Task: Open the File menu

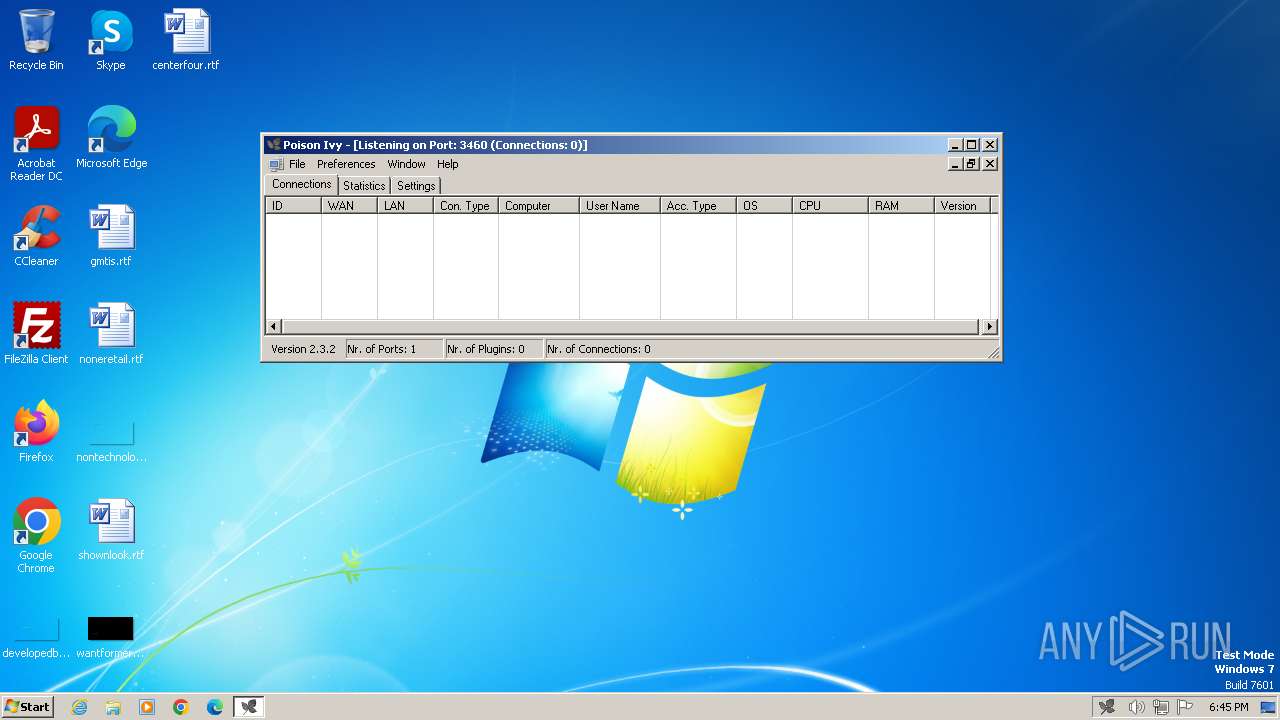Action: click(297, 164)
